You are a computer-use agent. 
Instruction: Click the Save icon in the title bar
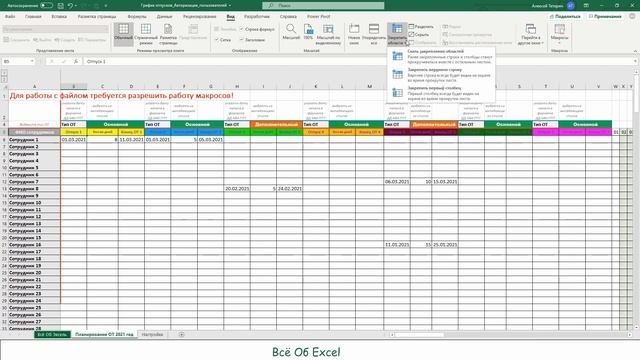[x=60, y=6]
